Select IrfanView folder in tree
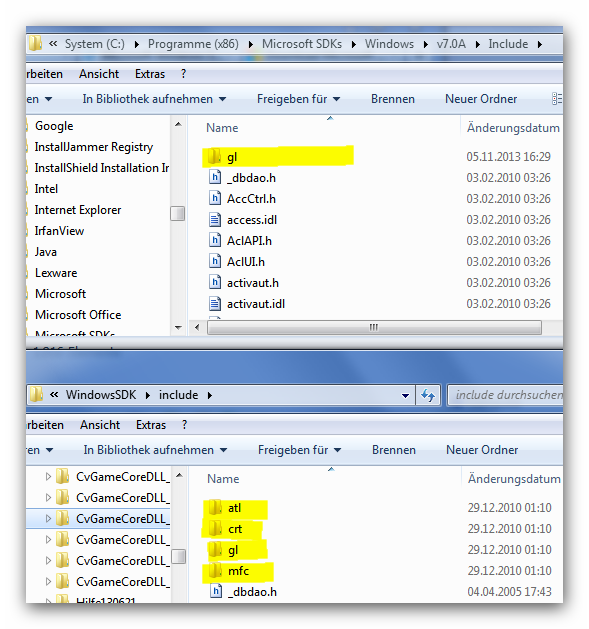Image resolution: width=589 pixels, height=629 pixels. (59, 231)
